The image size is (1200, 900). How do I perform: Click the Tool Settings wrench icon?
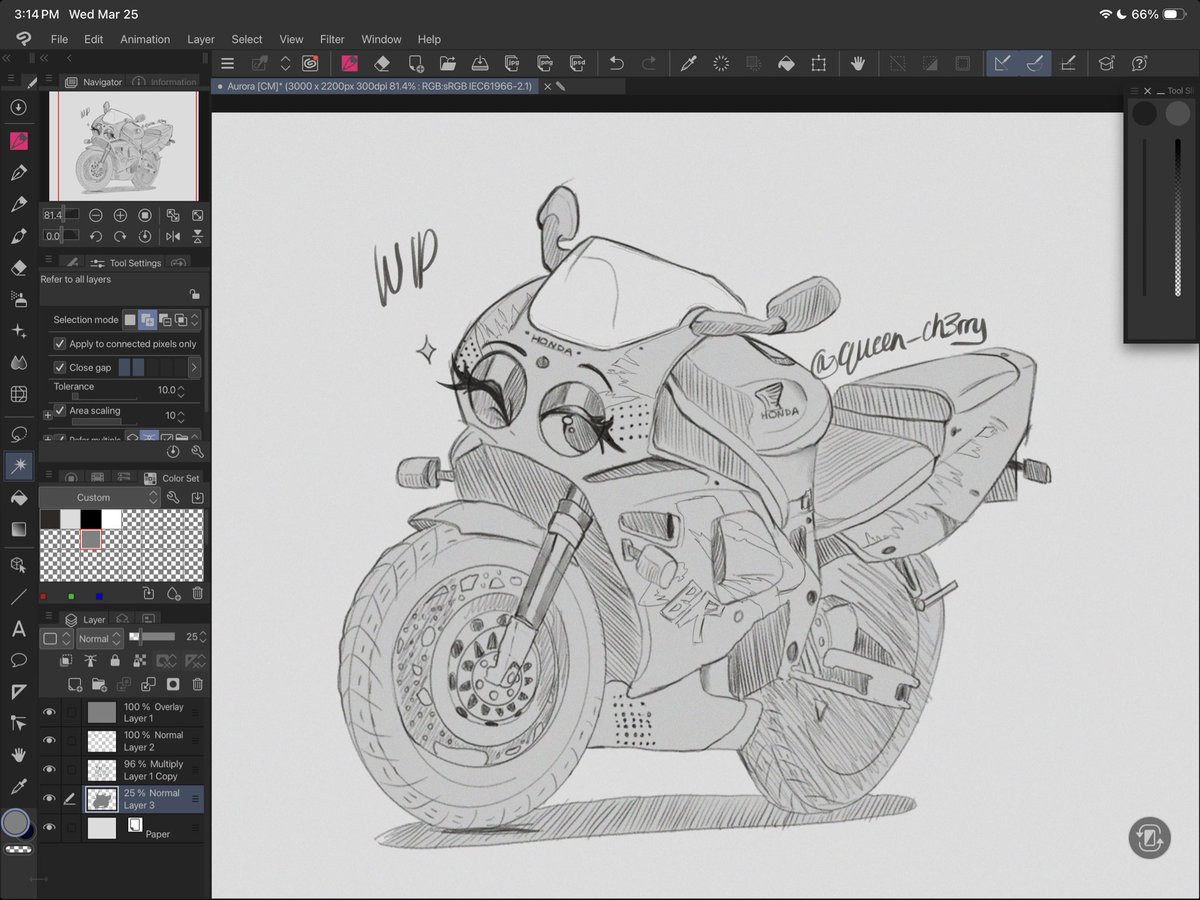pyautogui.click(x=196, y=452)
